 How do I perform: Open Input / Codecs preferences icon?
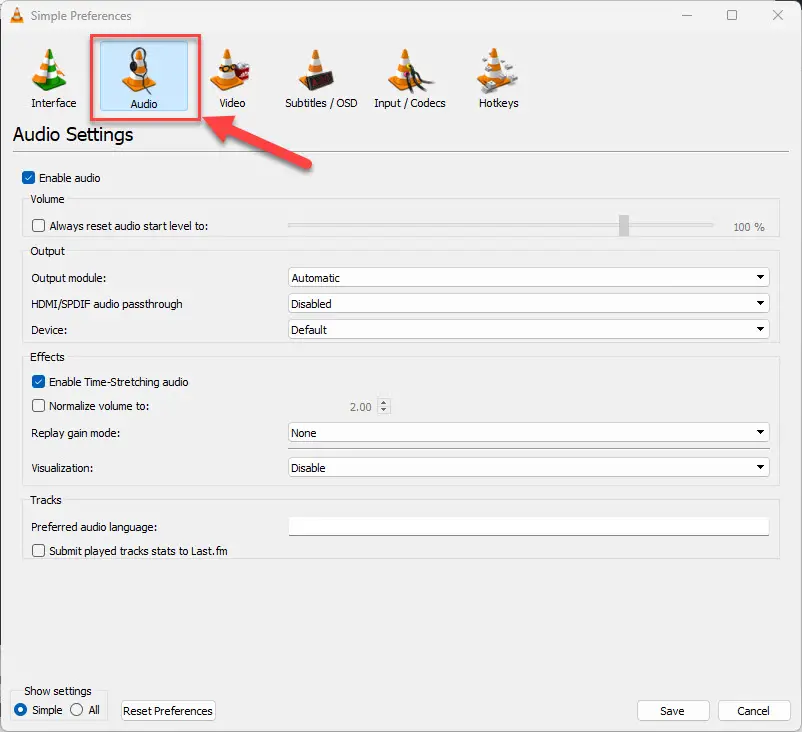(409, 70)
